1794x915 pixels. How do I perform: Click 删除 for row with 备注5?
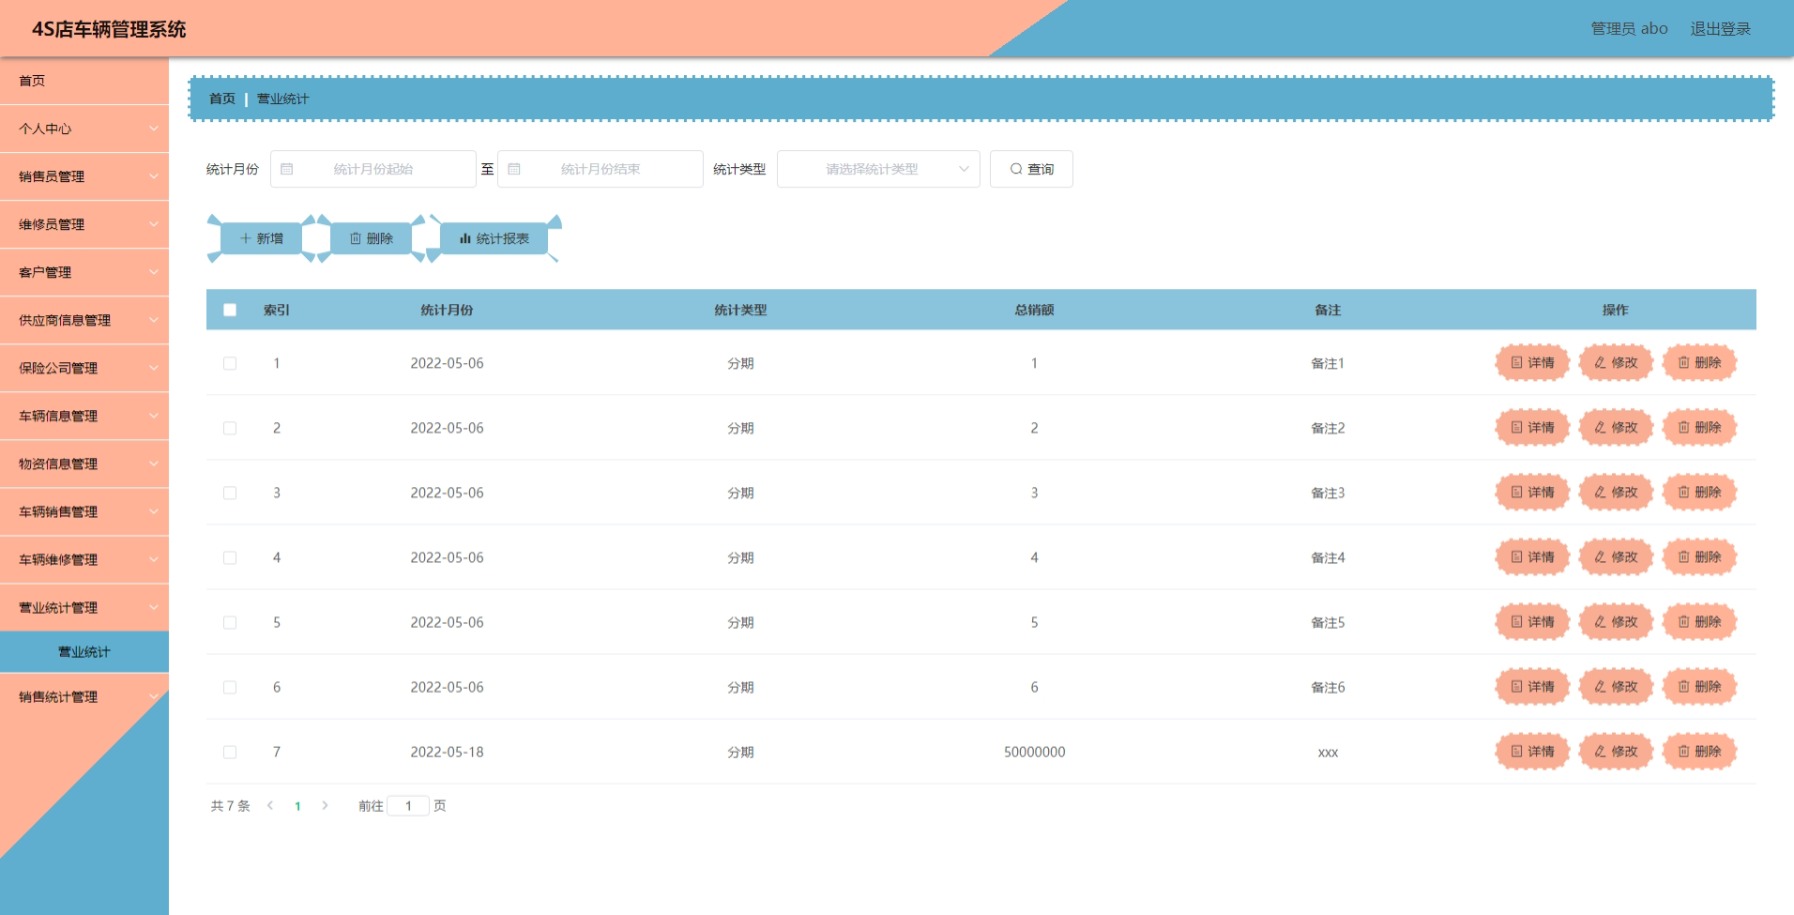pyautogui.click(x=1700, y=622)
